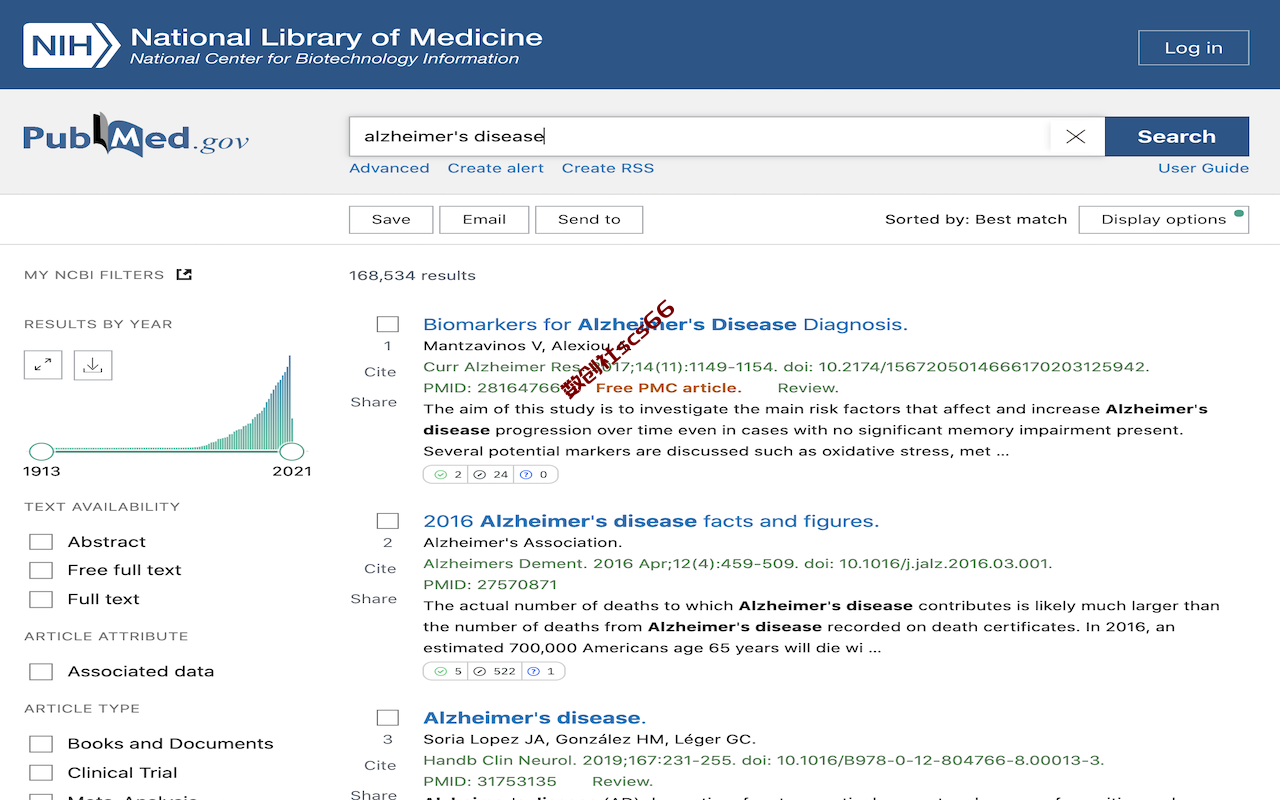Click the 168,534 results count text

(x=412, y=275)
